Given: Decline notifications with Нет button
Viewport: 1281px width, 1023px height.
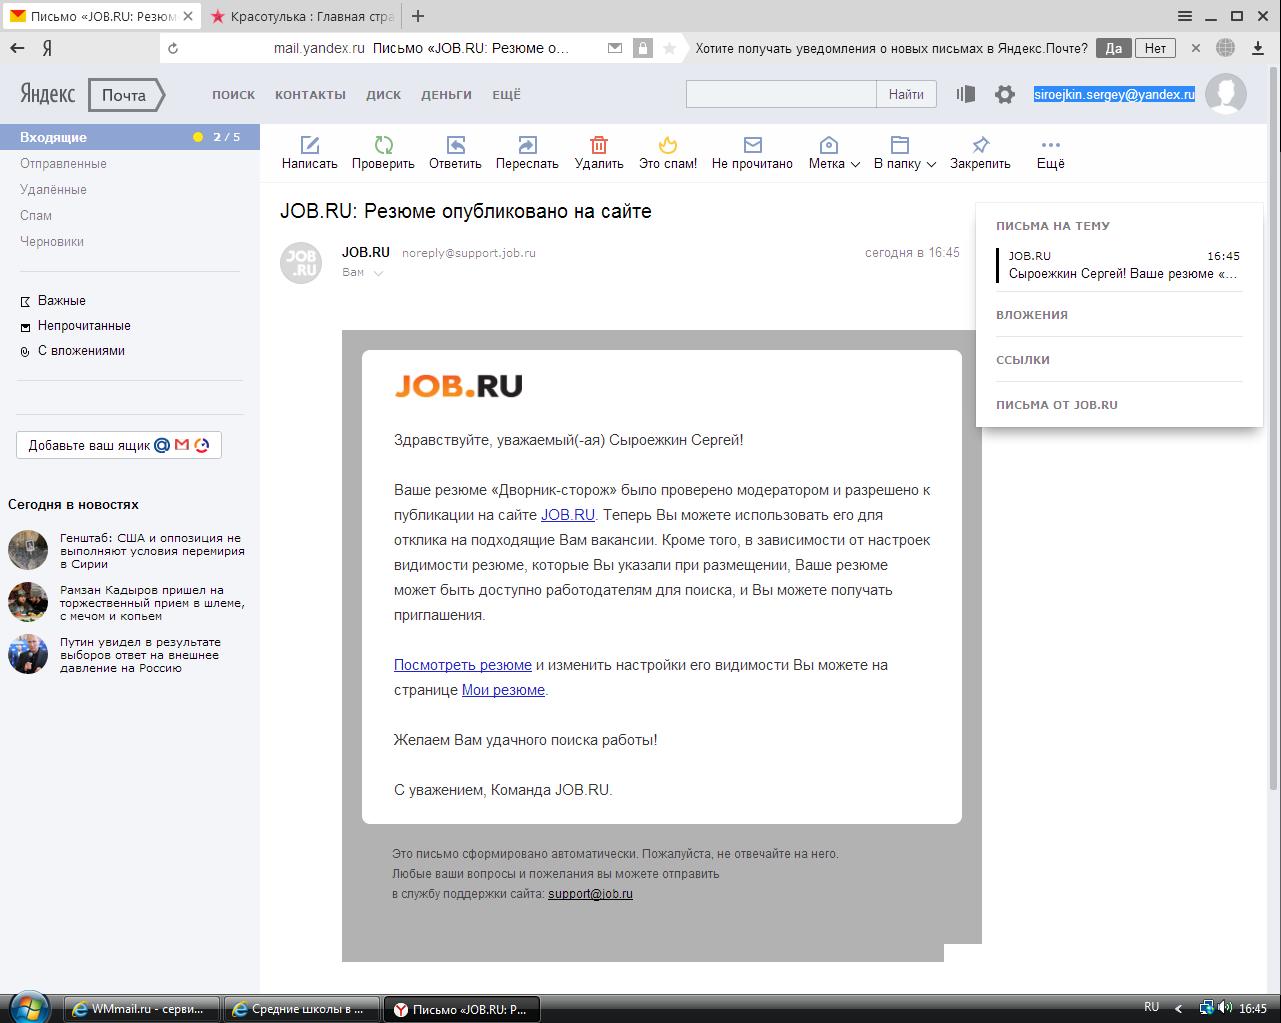Looking at the screenshot, I should [1155, 48].
